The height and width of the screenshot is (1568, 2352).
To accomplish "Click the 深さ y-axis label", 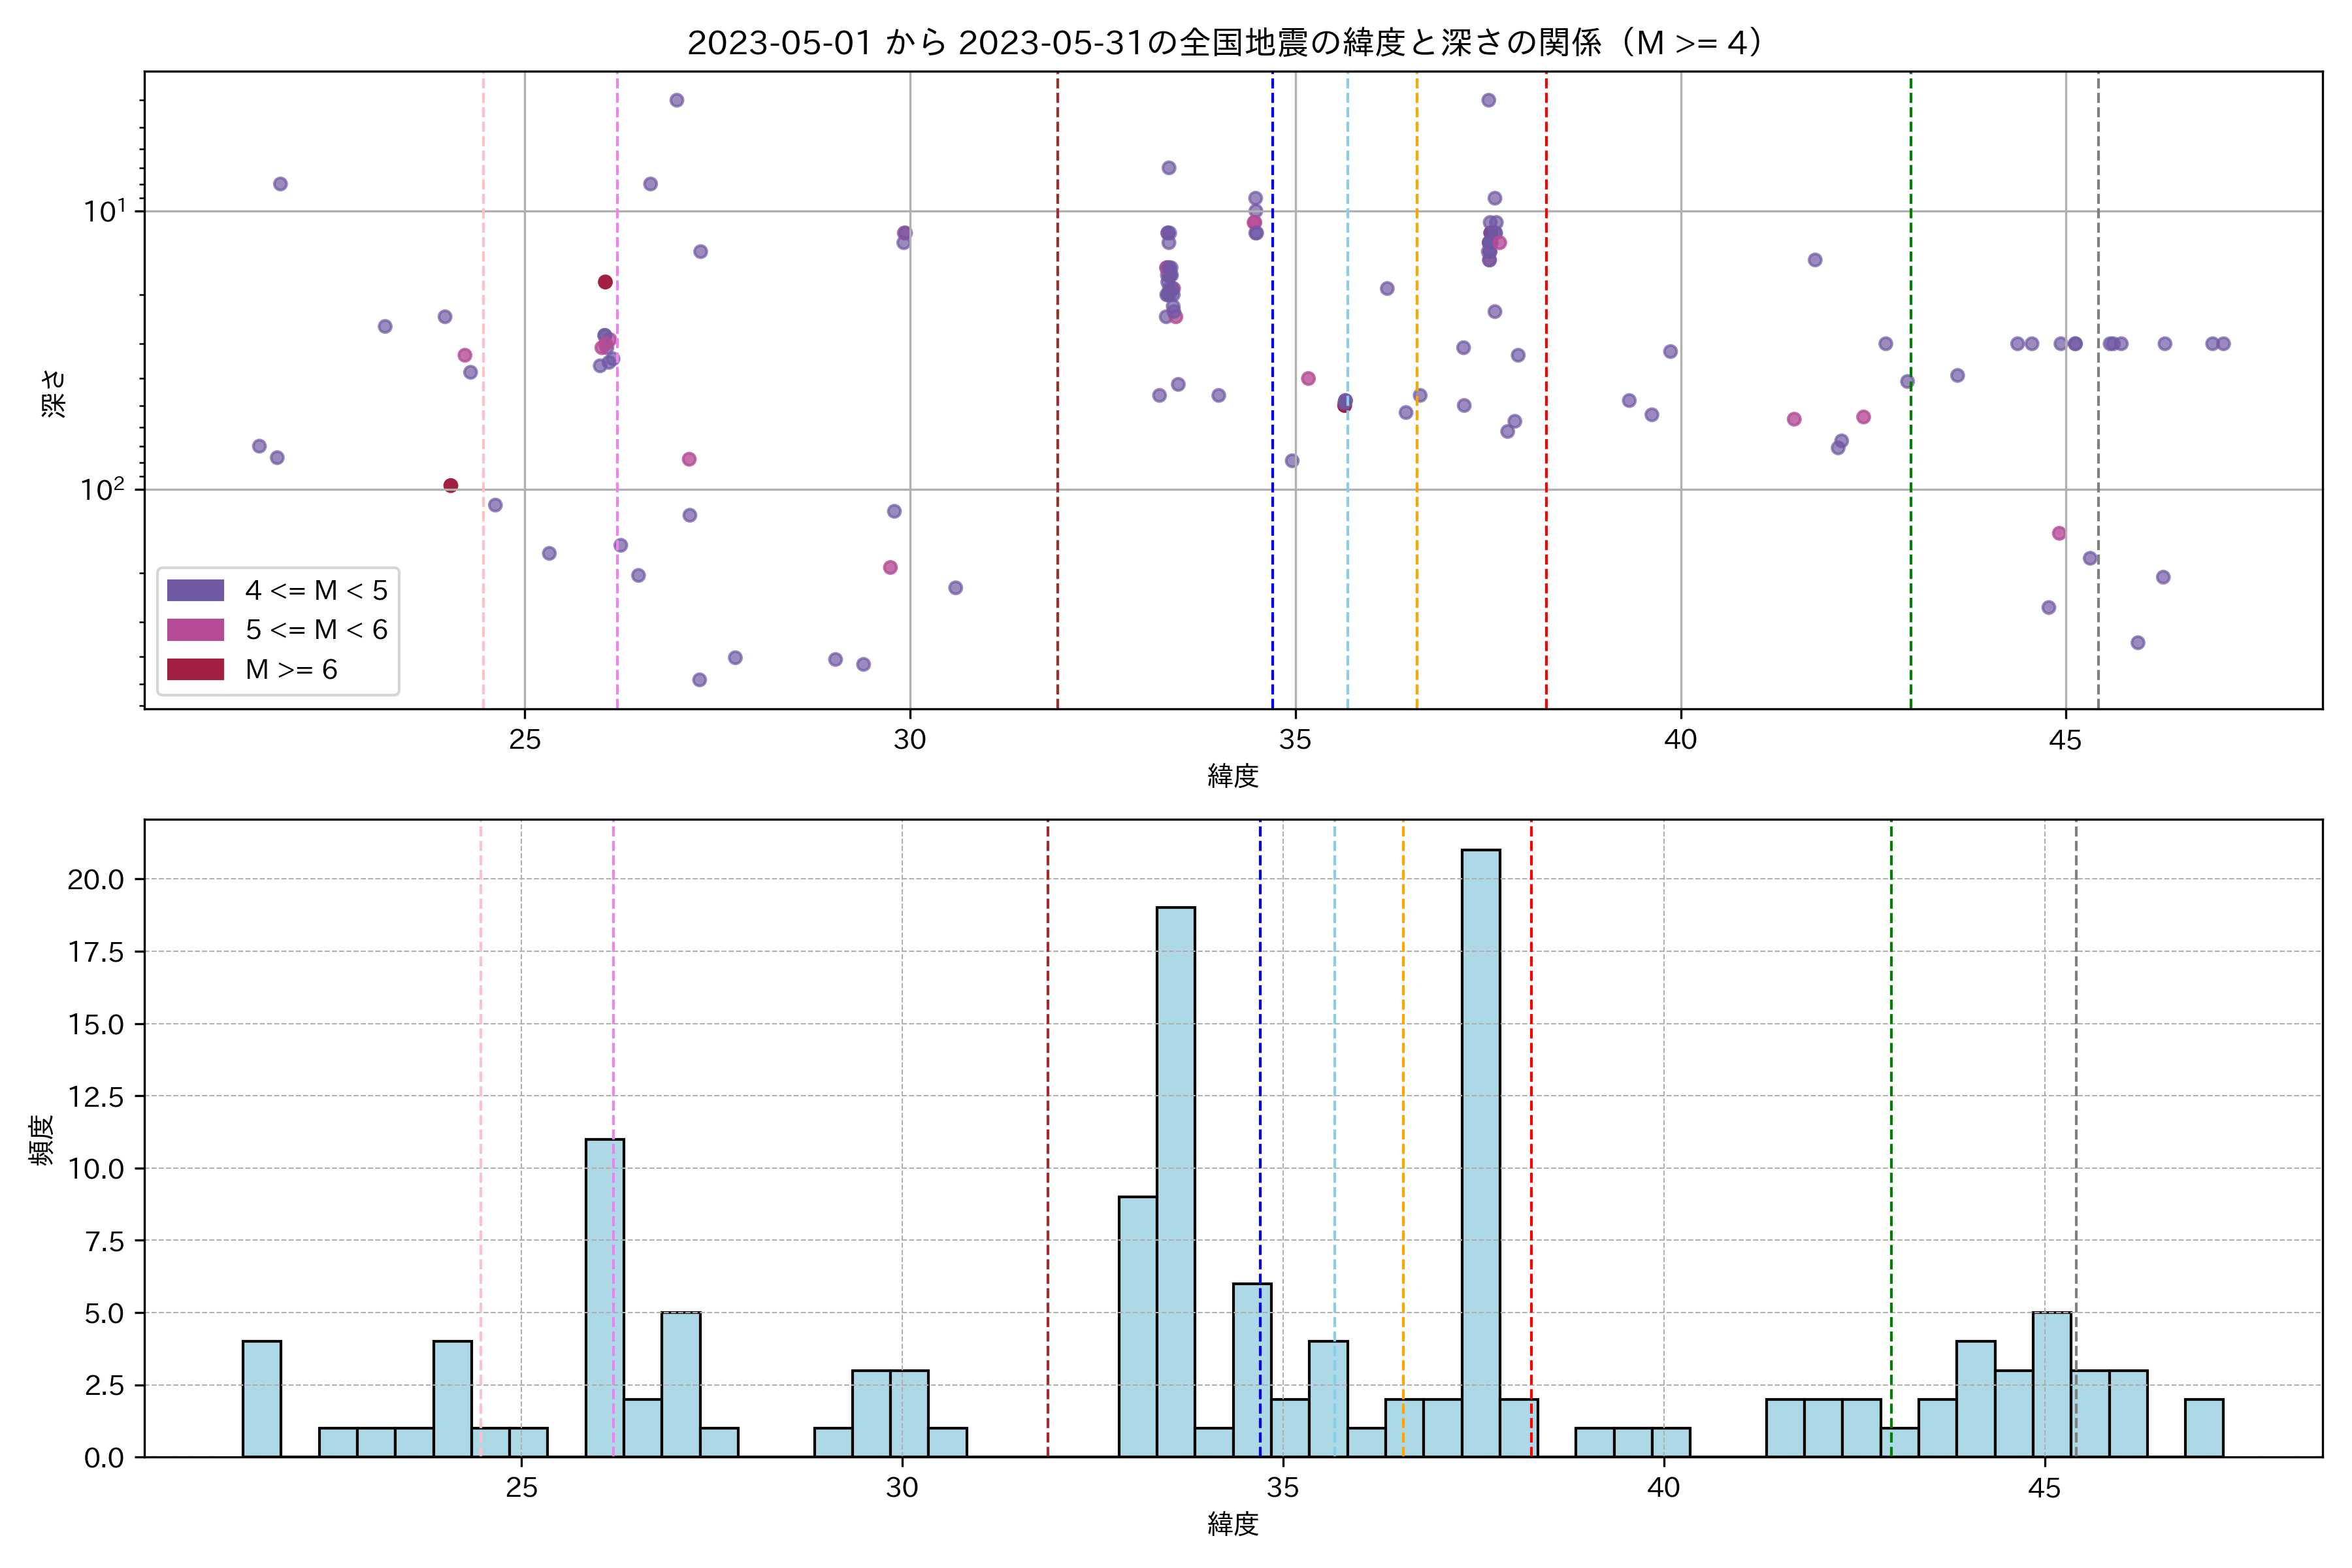I will (54, 393).
